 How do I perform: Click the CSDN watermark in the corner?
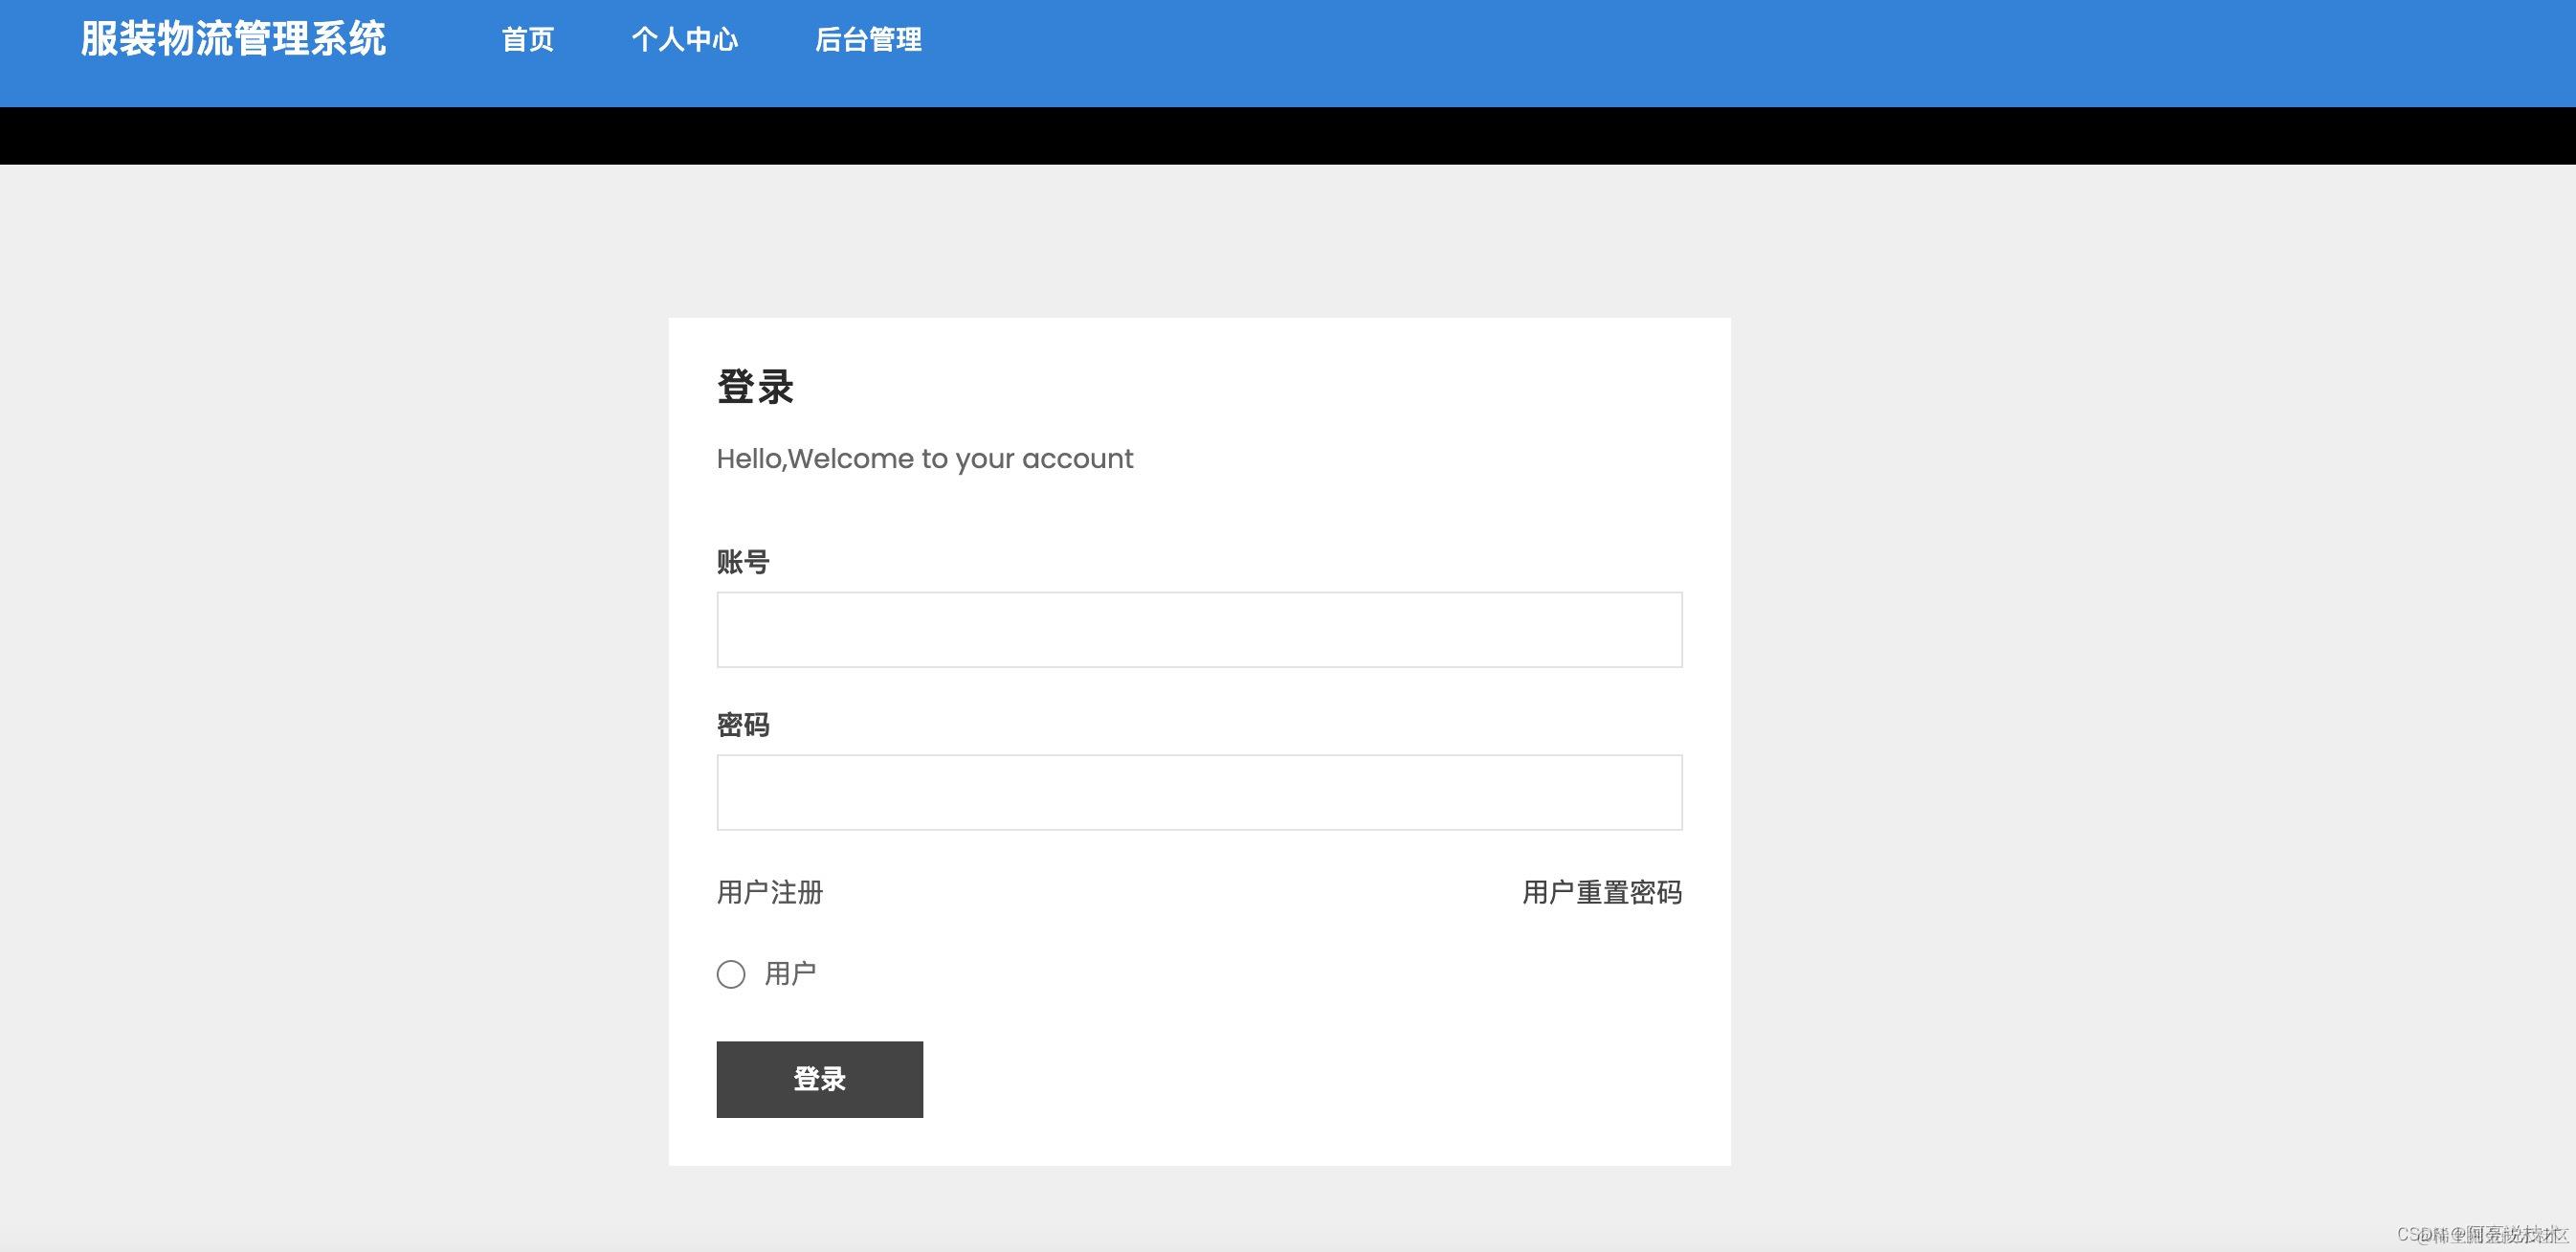coord(2482,1234)
